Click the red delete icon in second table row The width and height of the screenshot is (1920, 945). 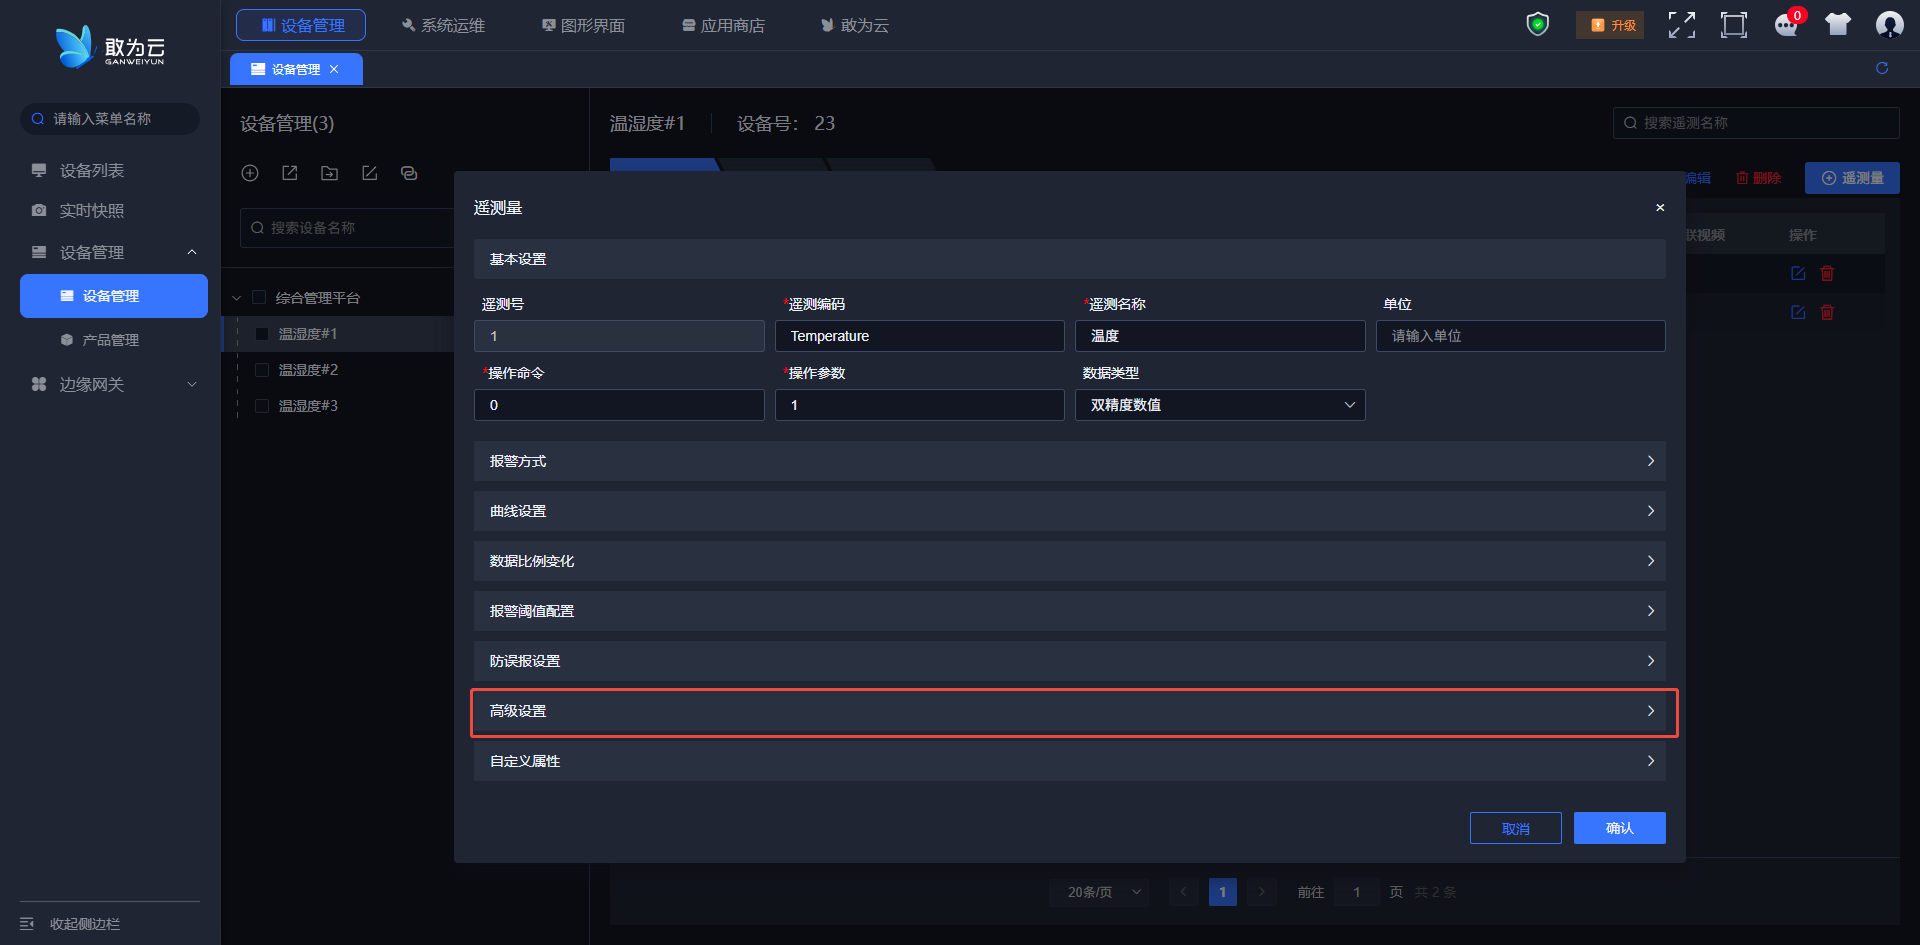[x=1827, y=312]
